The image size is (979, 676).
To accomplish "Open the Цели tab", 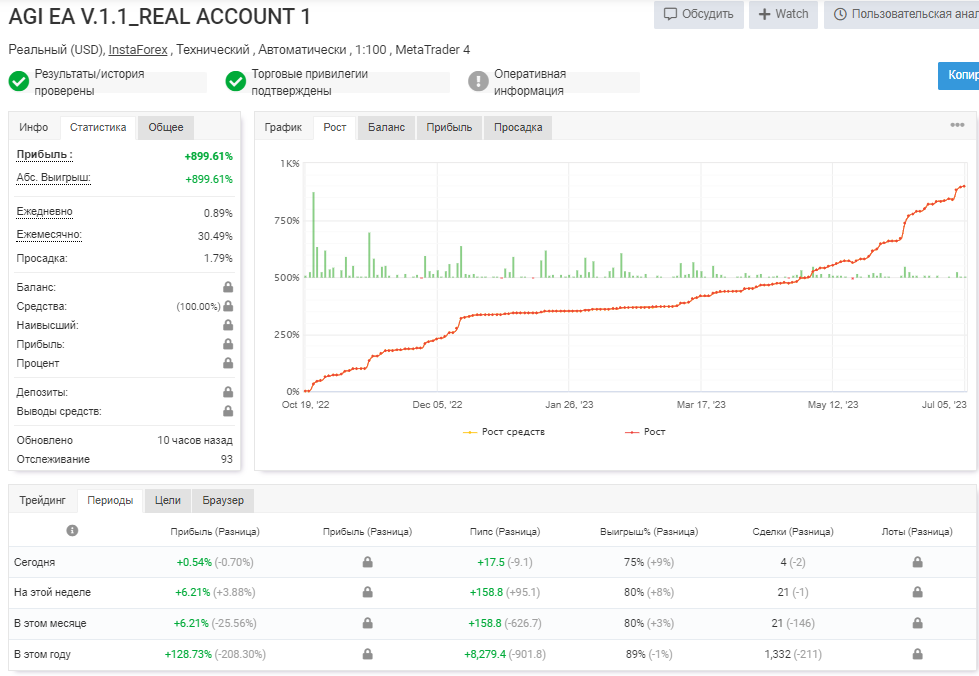I will 168,501.
